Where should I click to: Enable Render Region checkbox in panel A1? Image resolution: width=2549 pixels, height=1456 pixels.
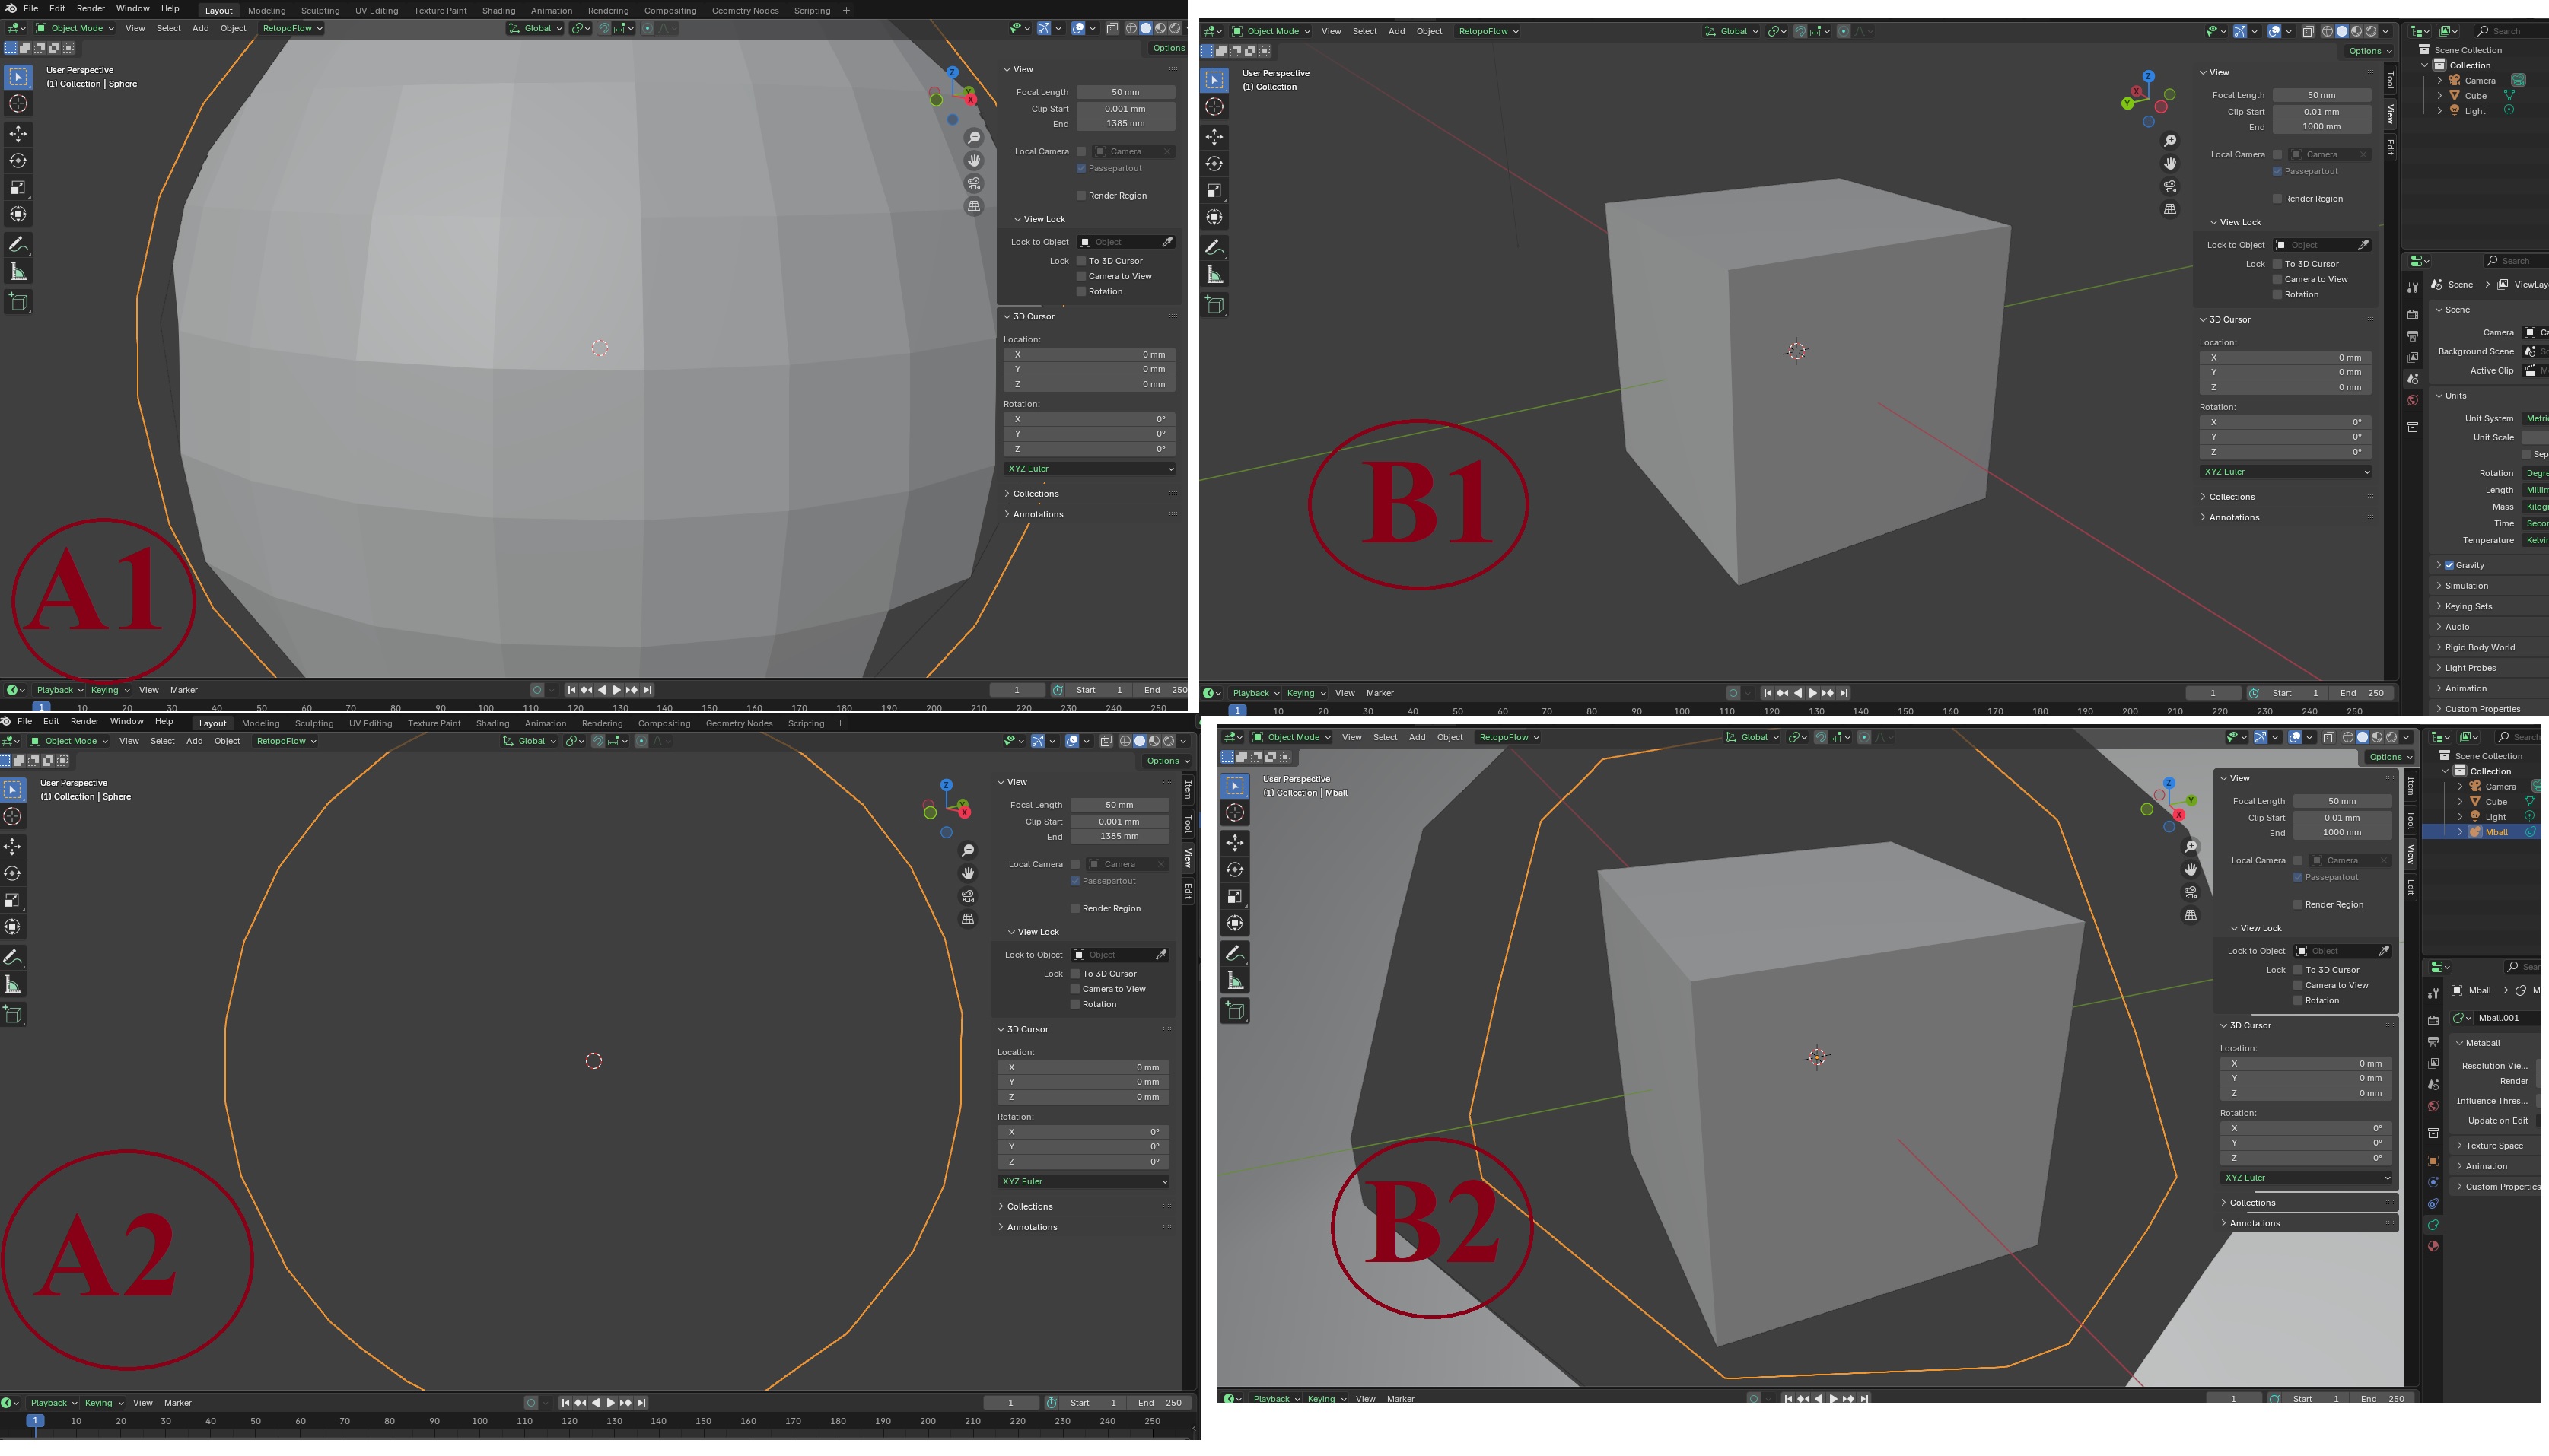click(1081, 196)
